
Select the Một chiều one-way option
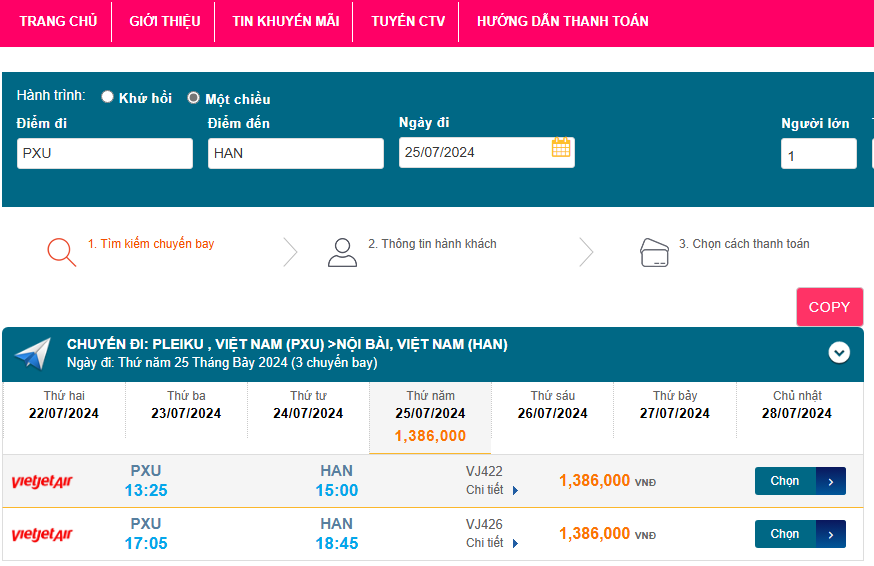(x=194, y=98)
